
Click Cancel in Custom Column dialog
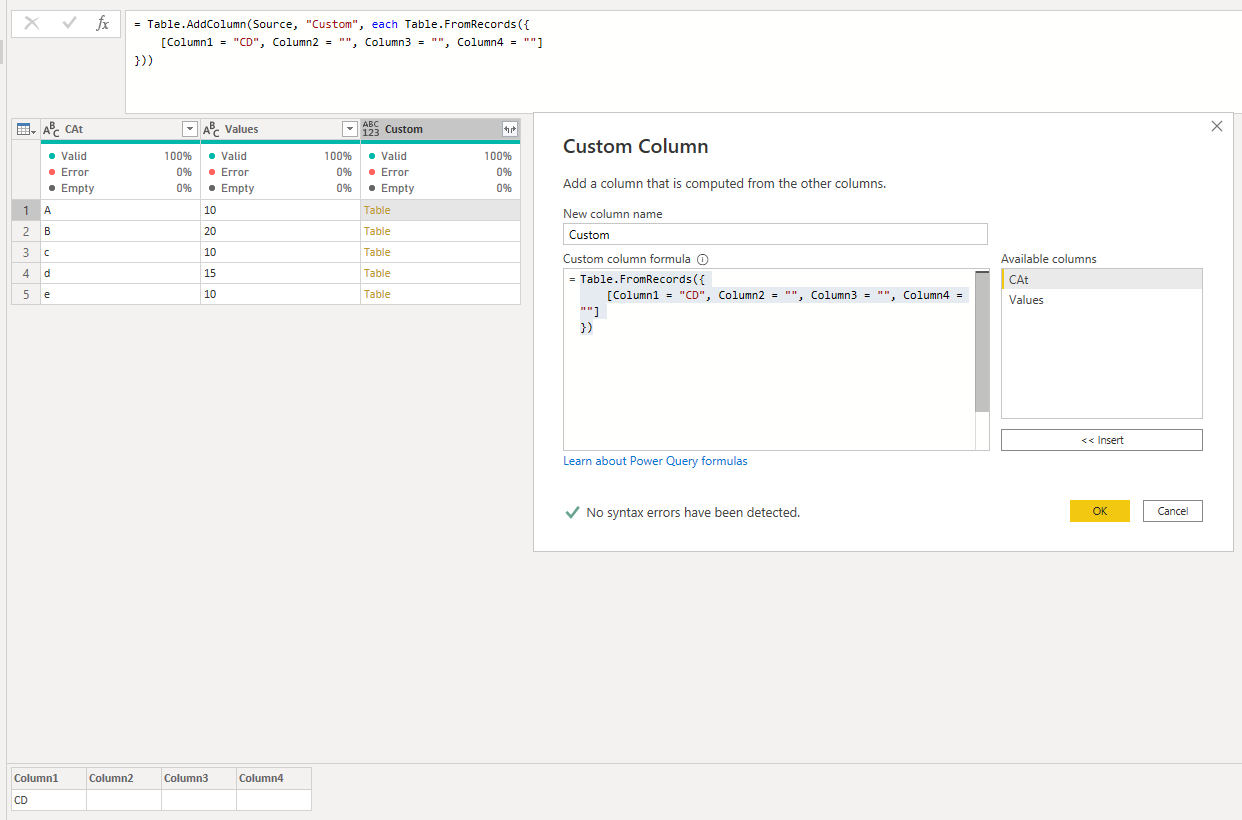click(x=1173, y=511)
